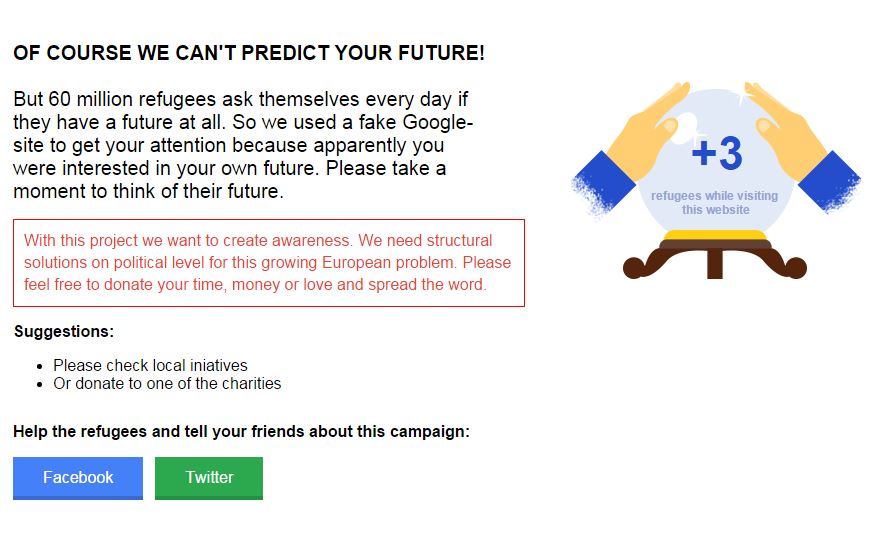This screenshot has height=548, width=876.
Task: Click the brown crystal ball stand
Action: point(714,261)
